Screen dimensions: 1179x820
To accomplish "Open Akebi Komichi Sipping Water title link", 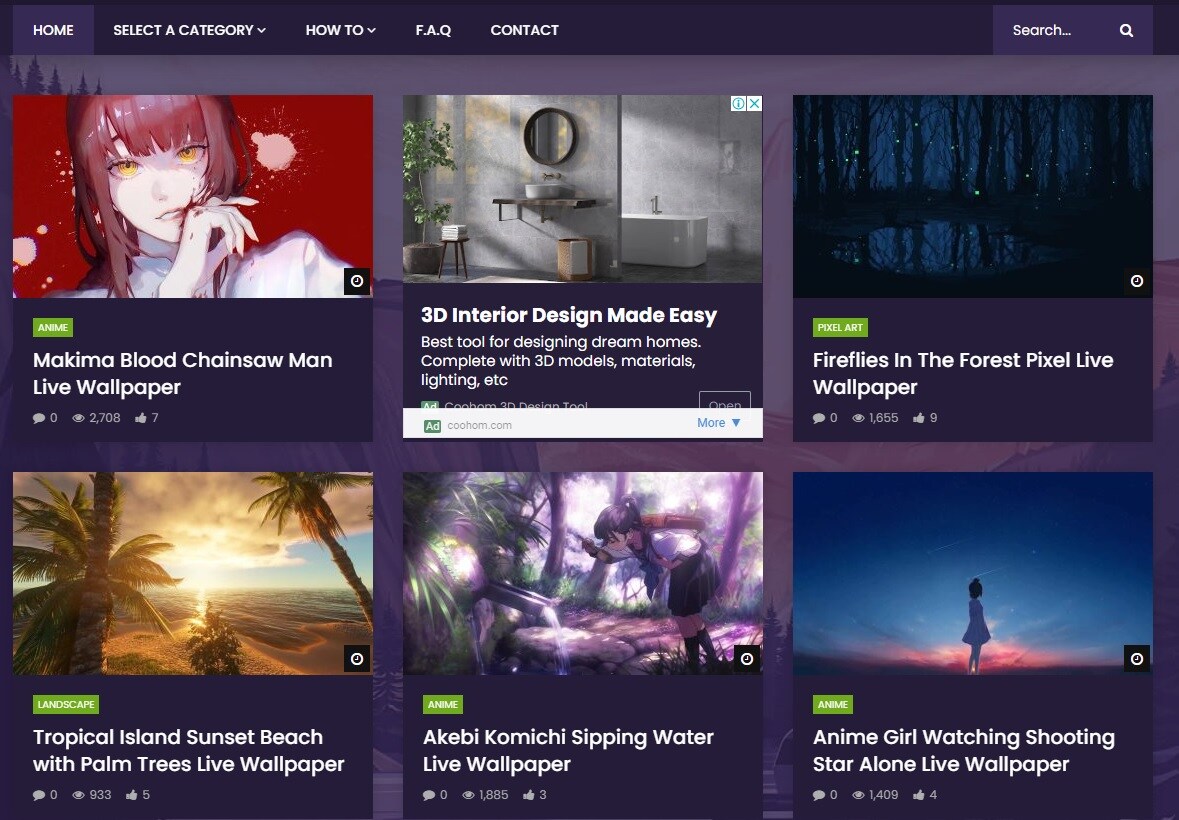I will click(x=568, y=751).
